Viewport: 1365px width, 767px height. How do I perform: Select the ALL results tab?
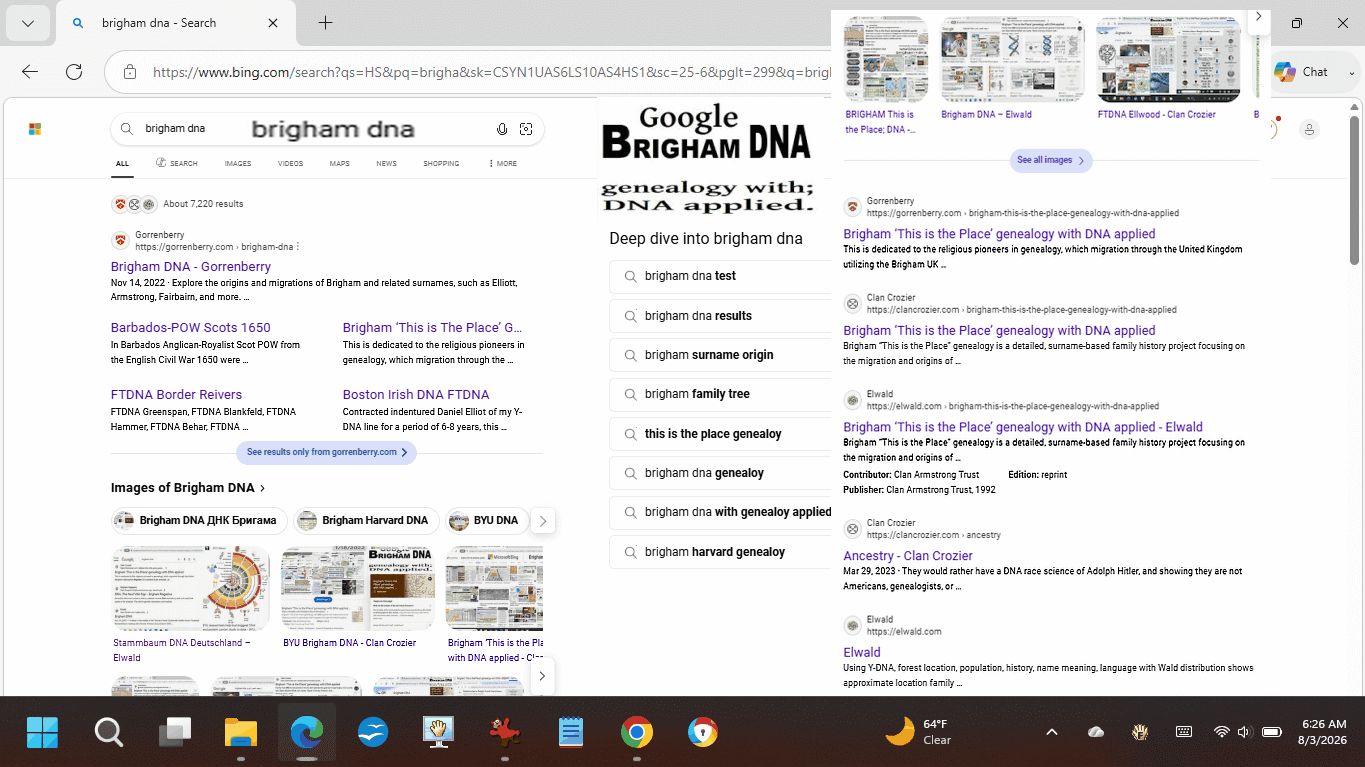click(122, 163)
